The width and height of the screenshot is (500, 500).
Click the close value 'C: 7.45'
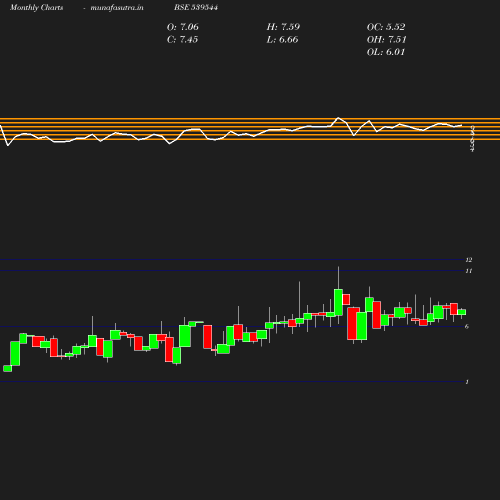coord(182,39)
